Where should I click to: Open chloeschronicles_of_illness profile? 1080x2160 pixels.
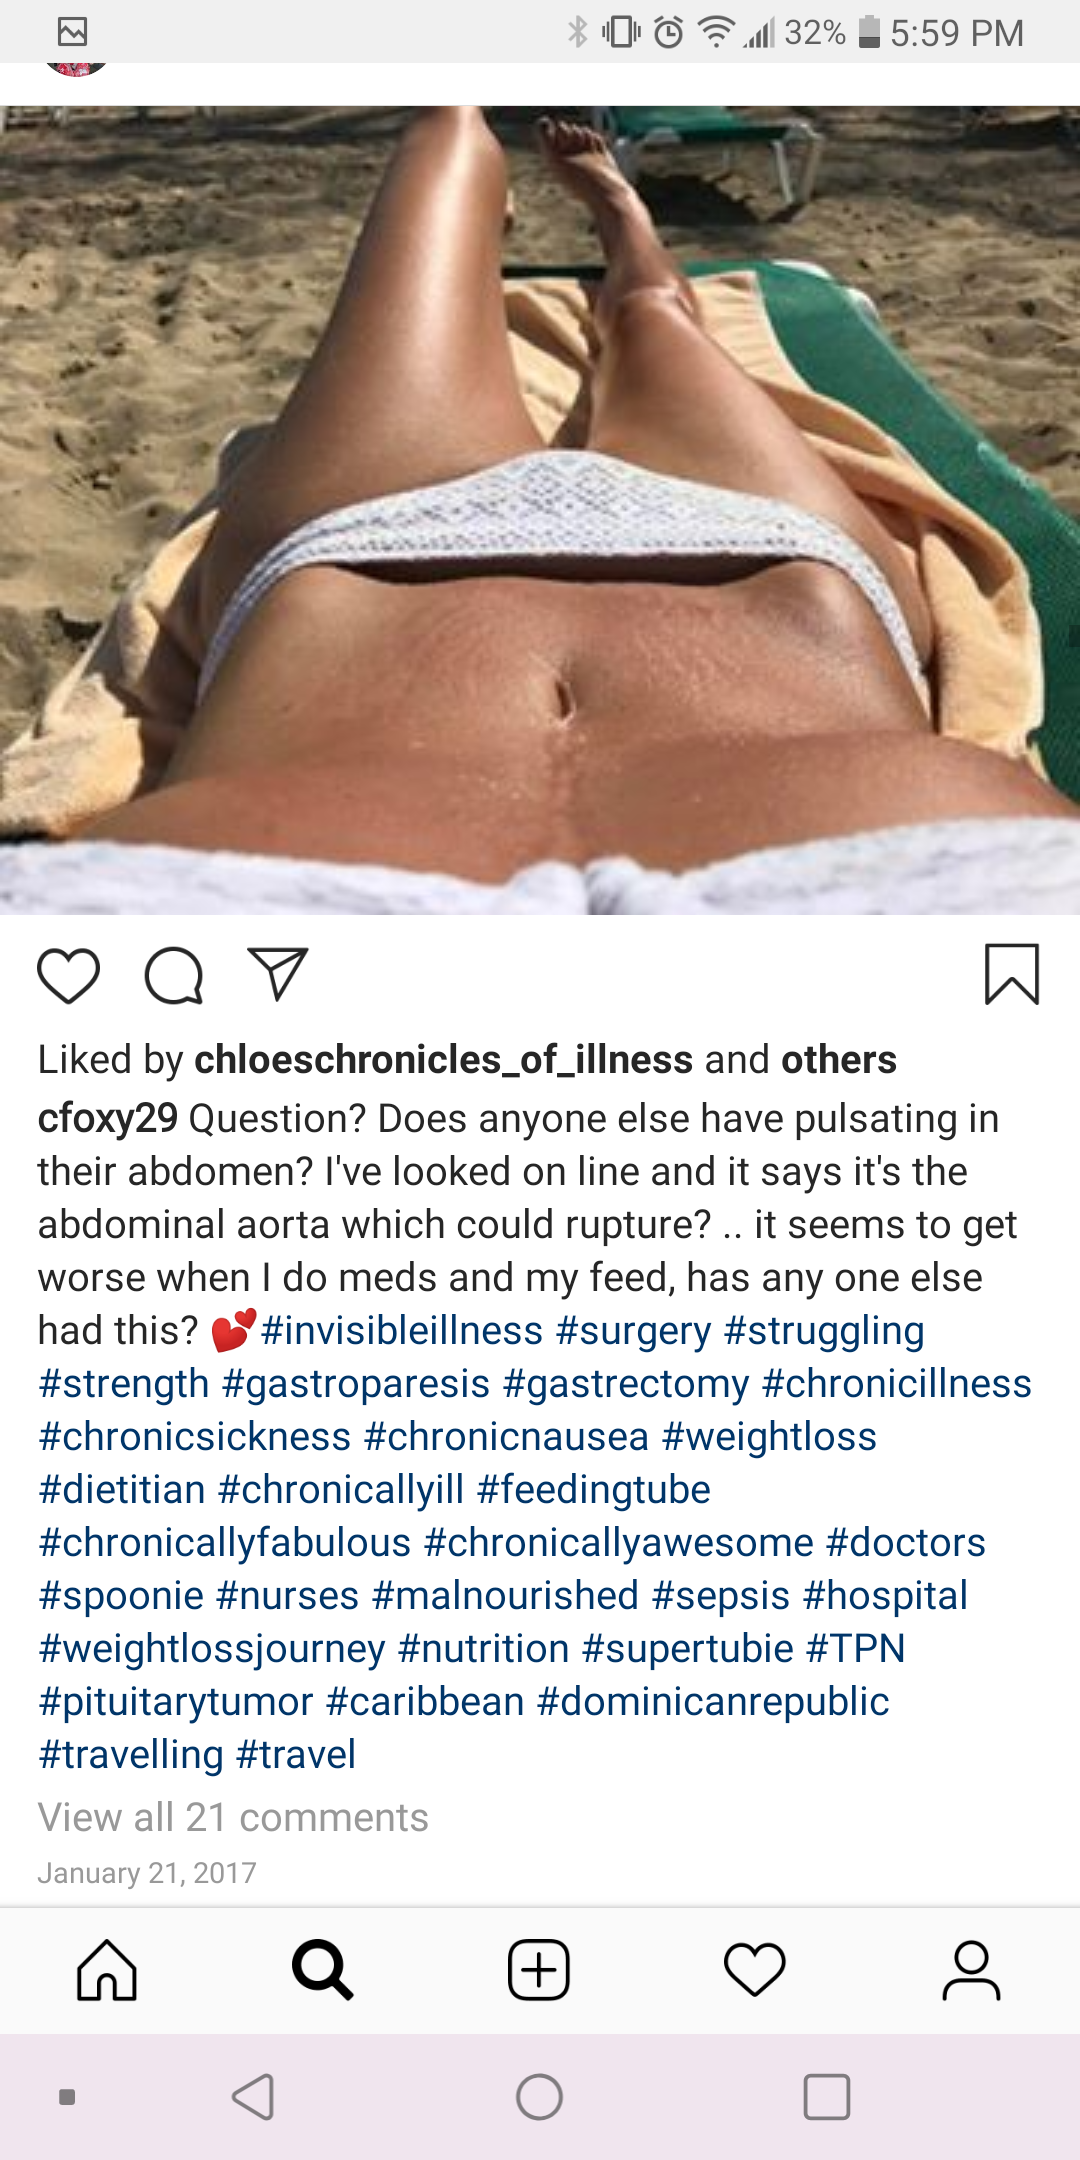443,1060
